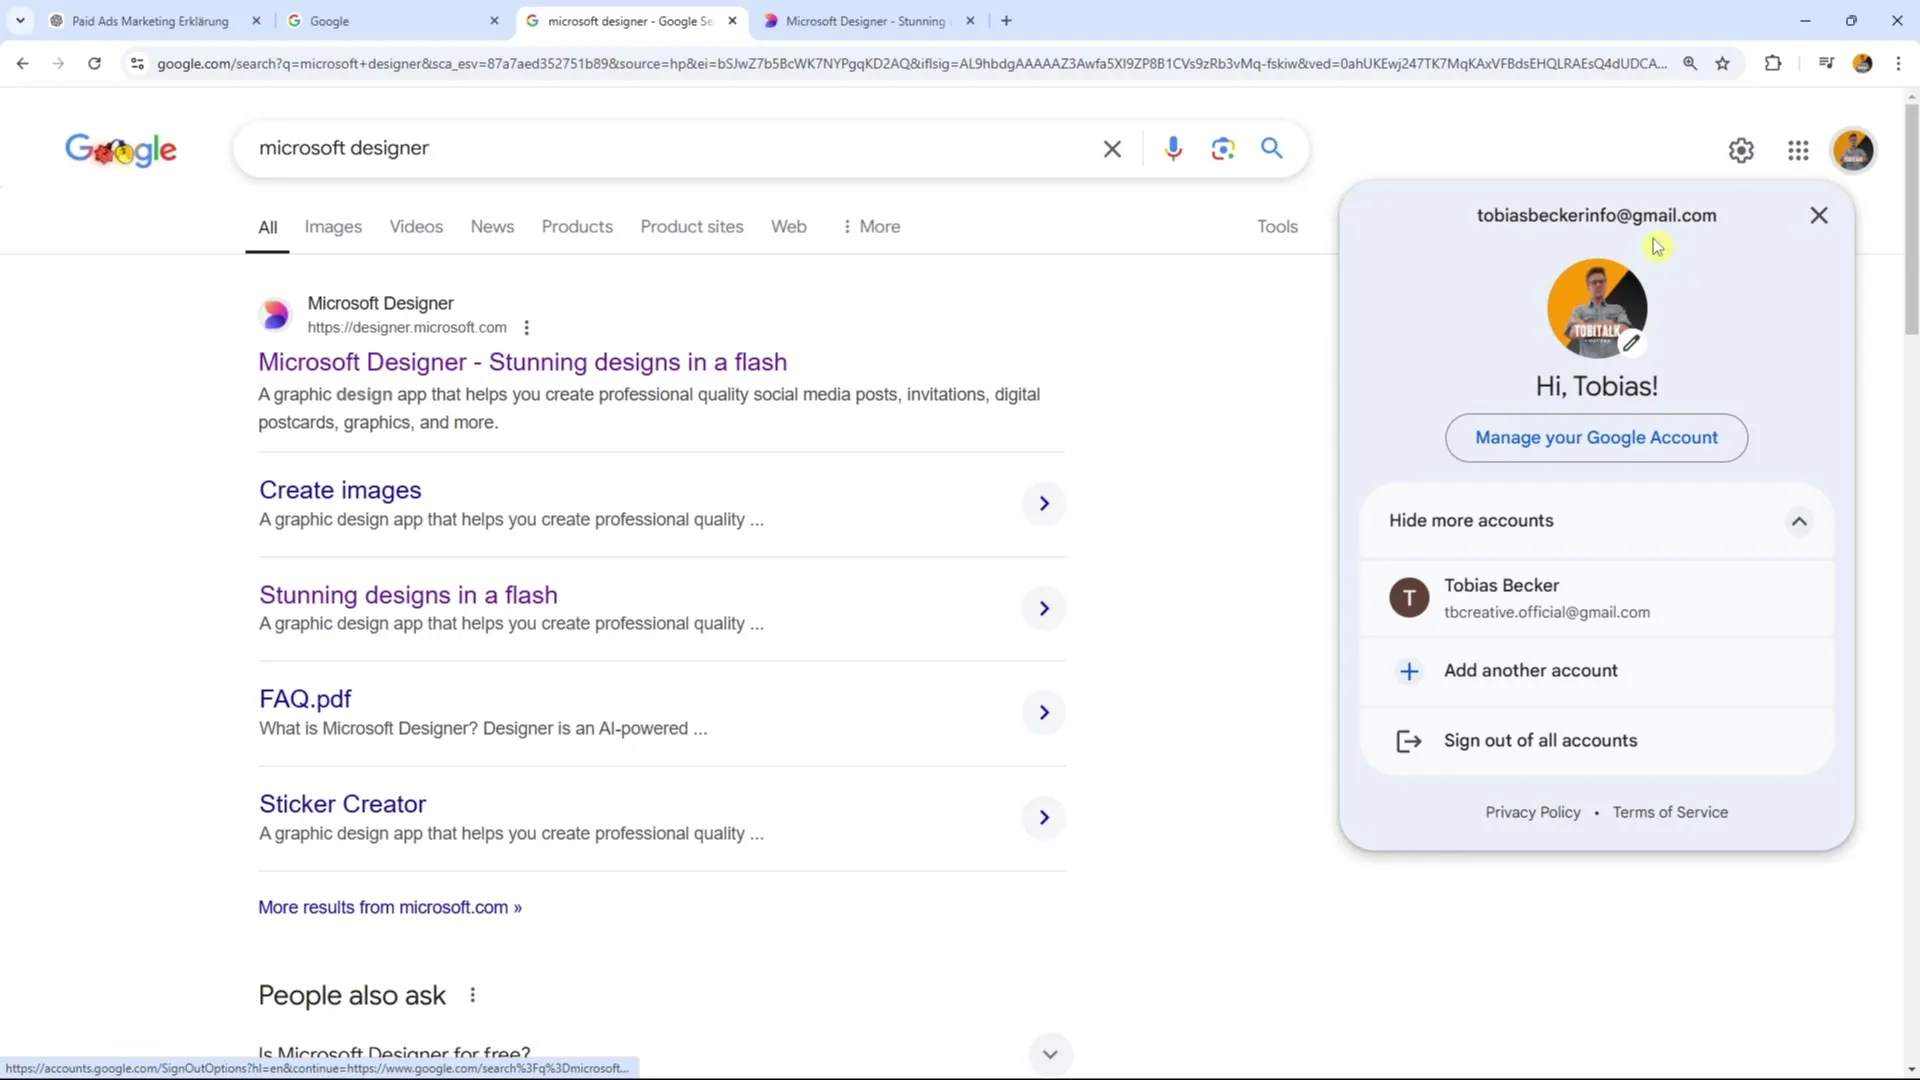The image size is (1920, 1080).
Task: Reload the current page
Action: tap(94, 63)
